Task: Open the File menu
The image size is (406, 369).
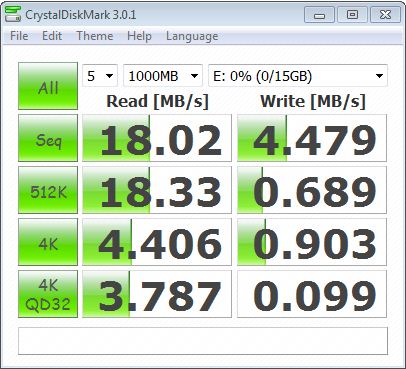Action: [x=19, y=36]
